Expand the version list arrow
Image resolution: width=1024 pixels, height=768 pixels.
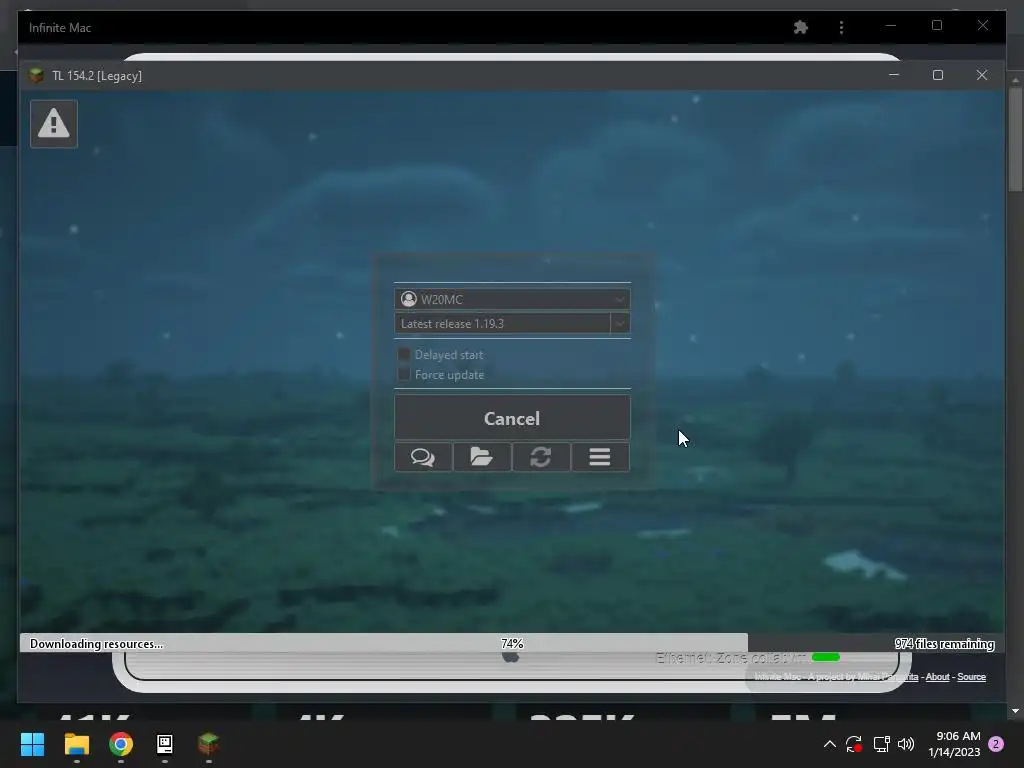(620, 323)
